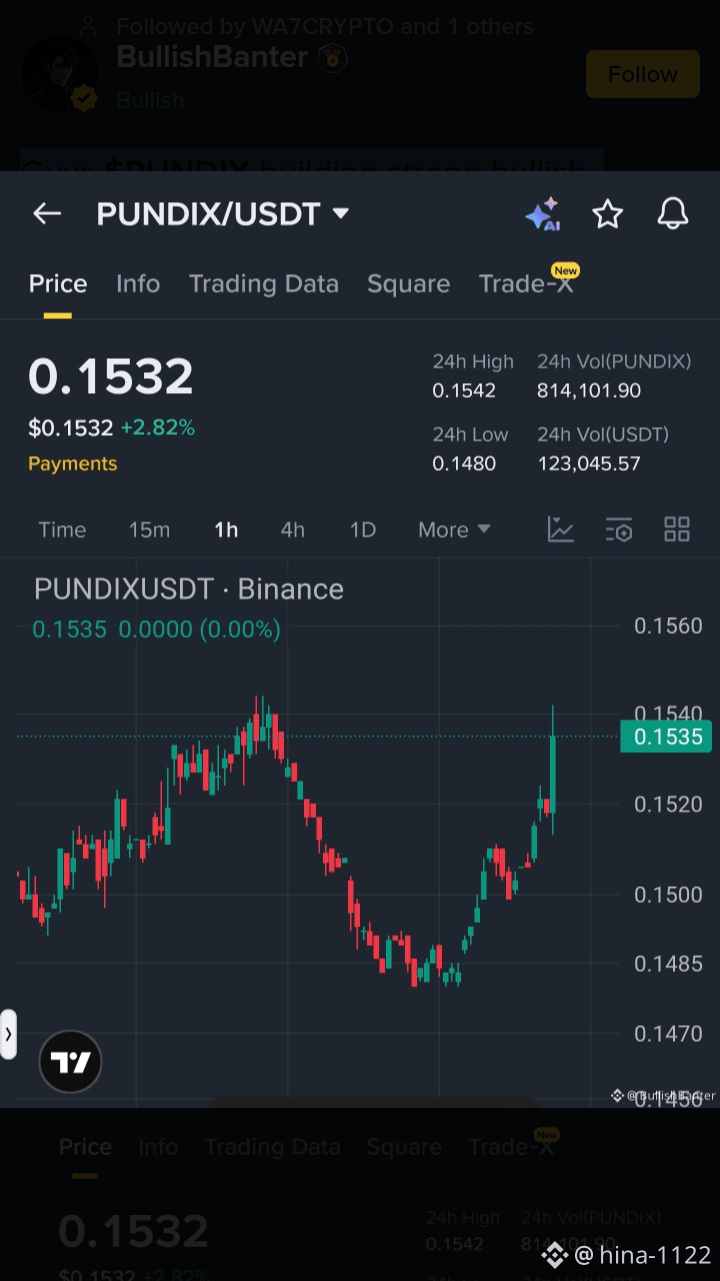Viewport: 720px width, 1281px height.
Task: Open the AI sparkle assistant icon
Action: pyautogui.click(x=543, y=214)
